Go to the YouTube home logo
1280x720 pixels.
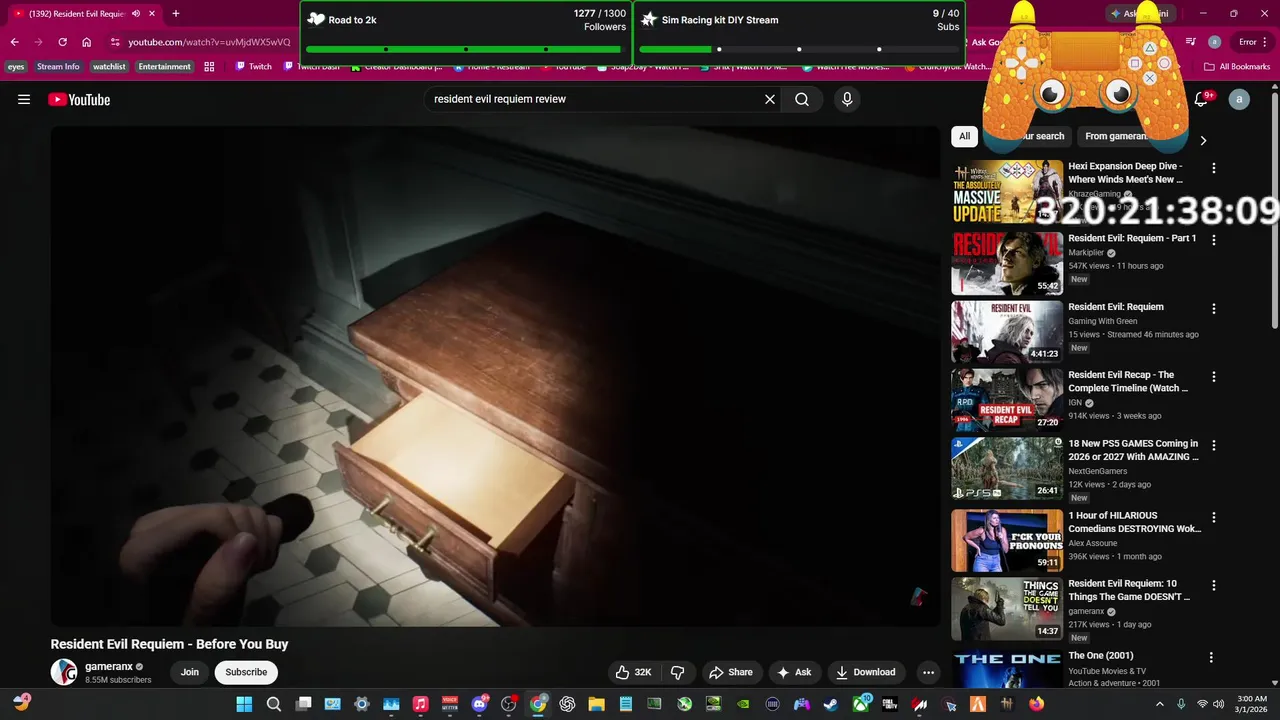(x=79, y=99)
